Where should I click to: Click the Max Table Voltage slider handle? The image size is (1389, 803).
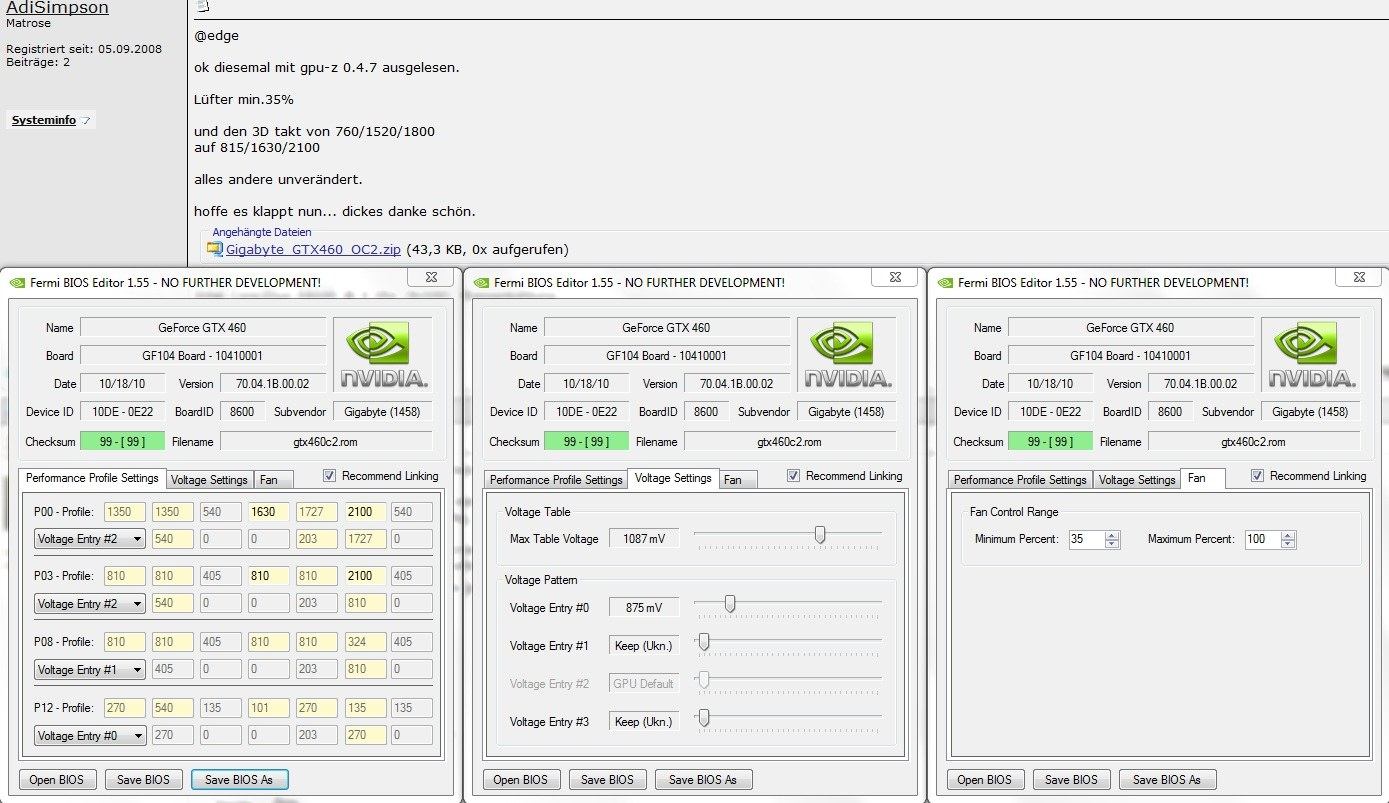click(820, 535)
